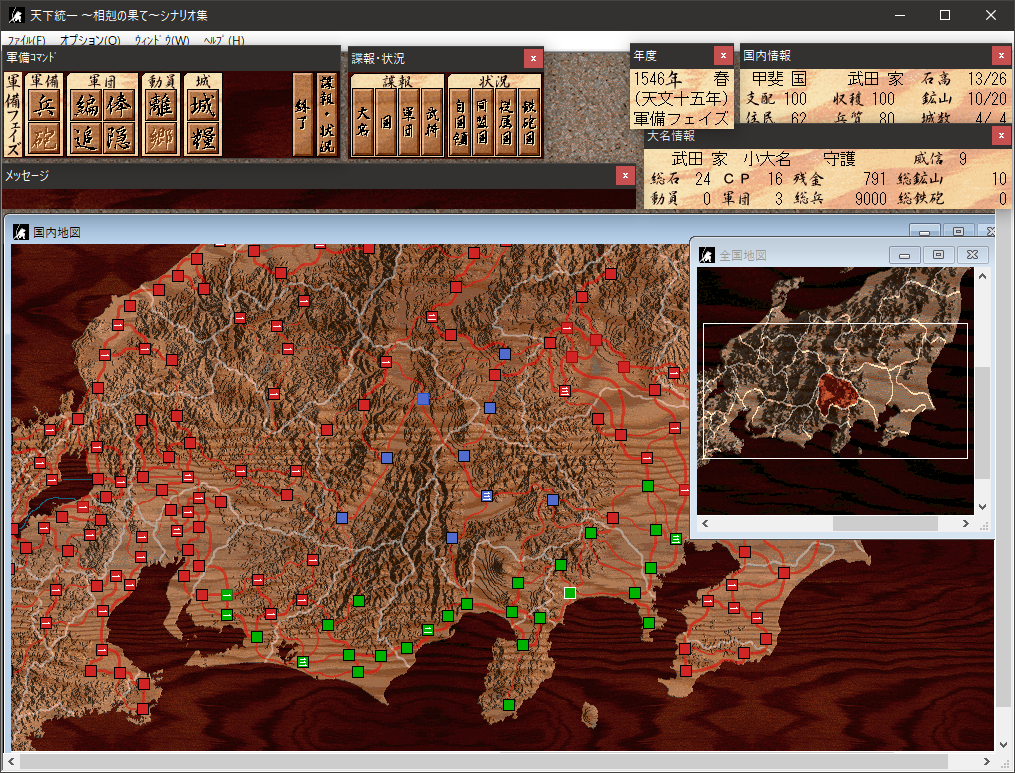This screenshot has width=1015, height=773.
Task: Open the ファイル(F) menu
Action: pyautogui.click(x=27, y=40)
